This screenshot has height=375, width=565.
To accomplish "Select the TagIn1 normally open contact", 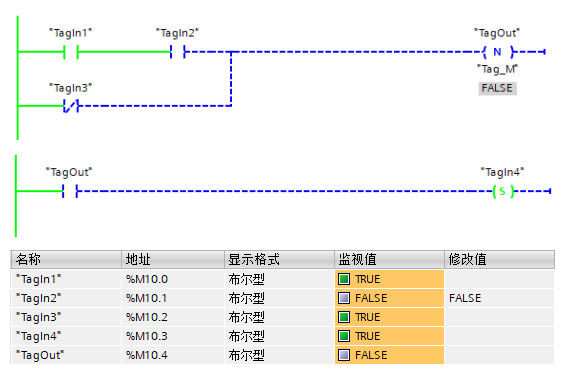I will click(x=71, y=52).
